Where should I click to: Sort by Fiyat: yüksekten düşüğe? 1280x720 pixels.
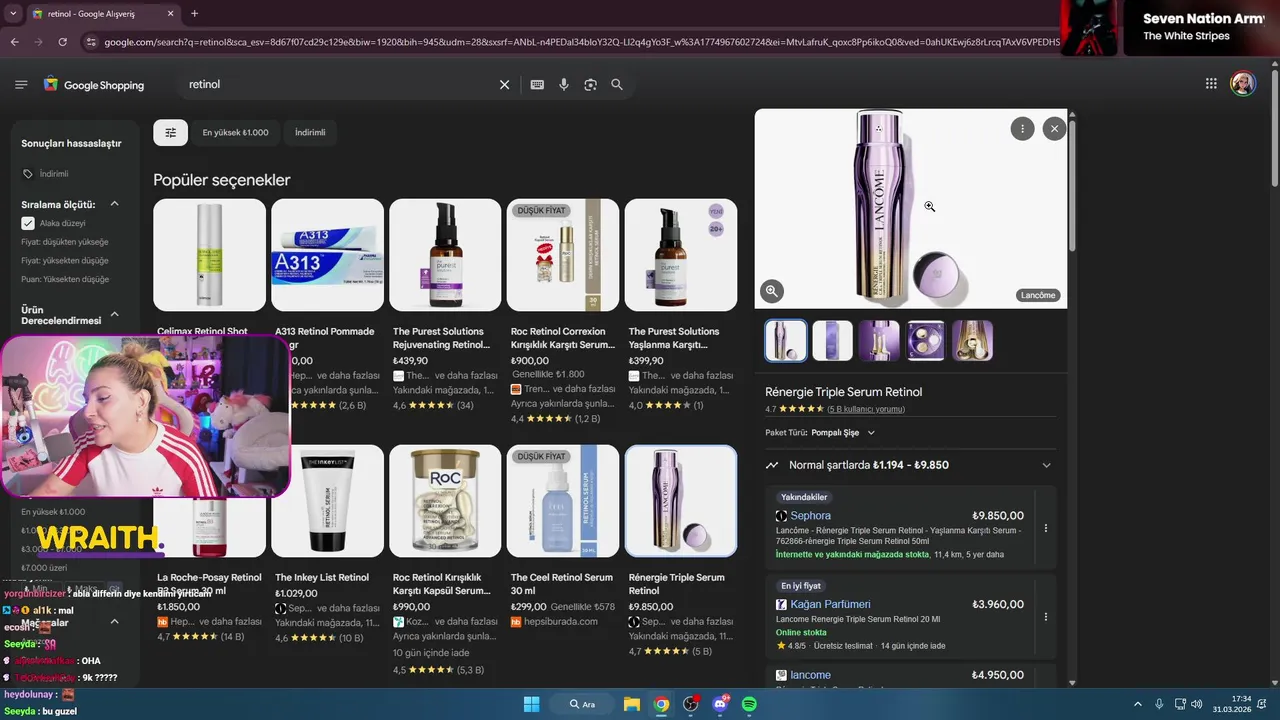click(65, 261)
